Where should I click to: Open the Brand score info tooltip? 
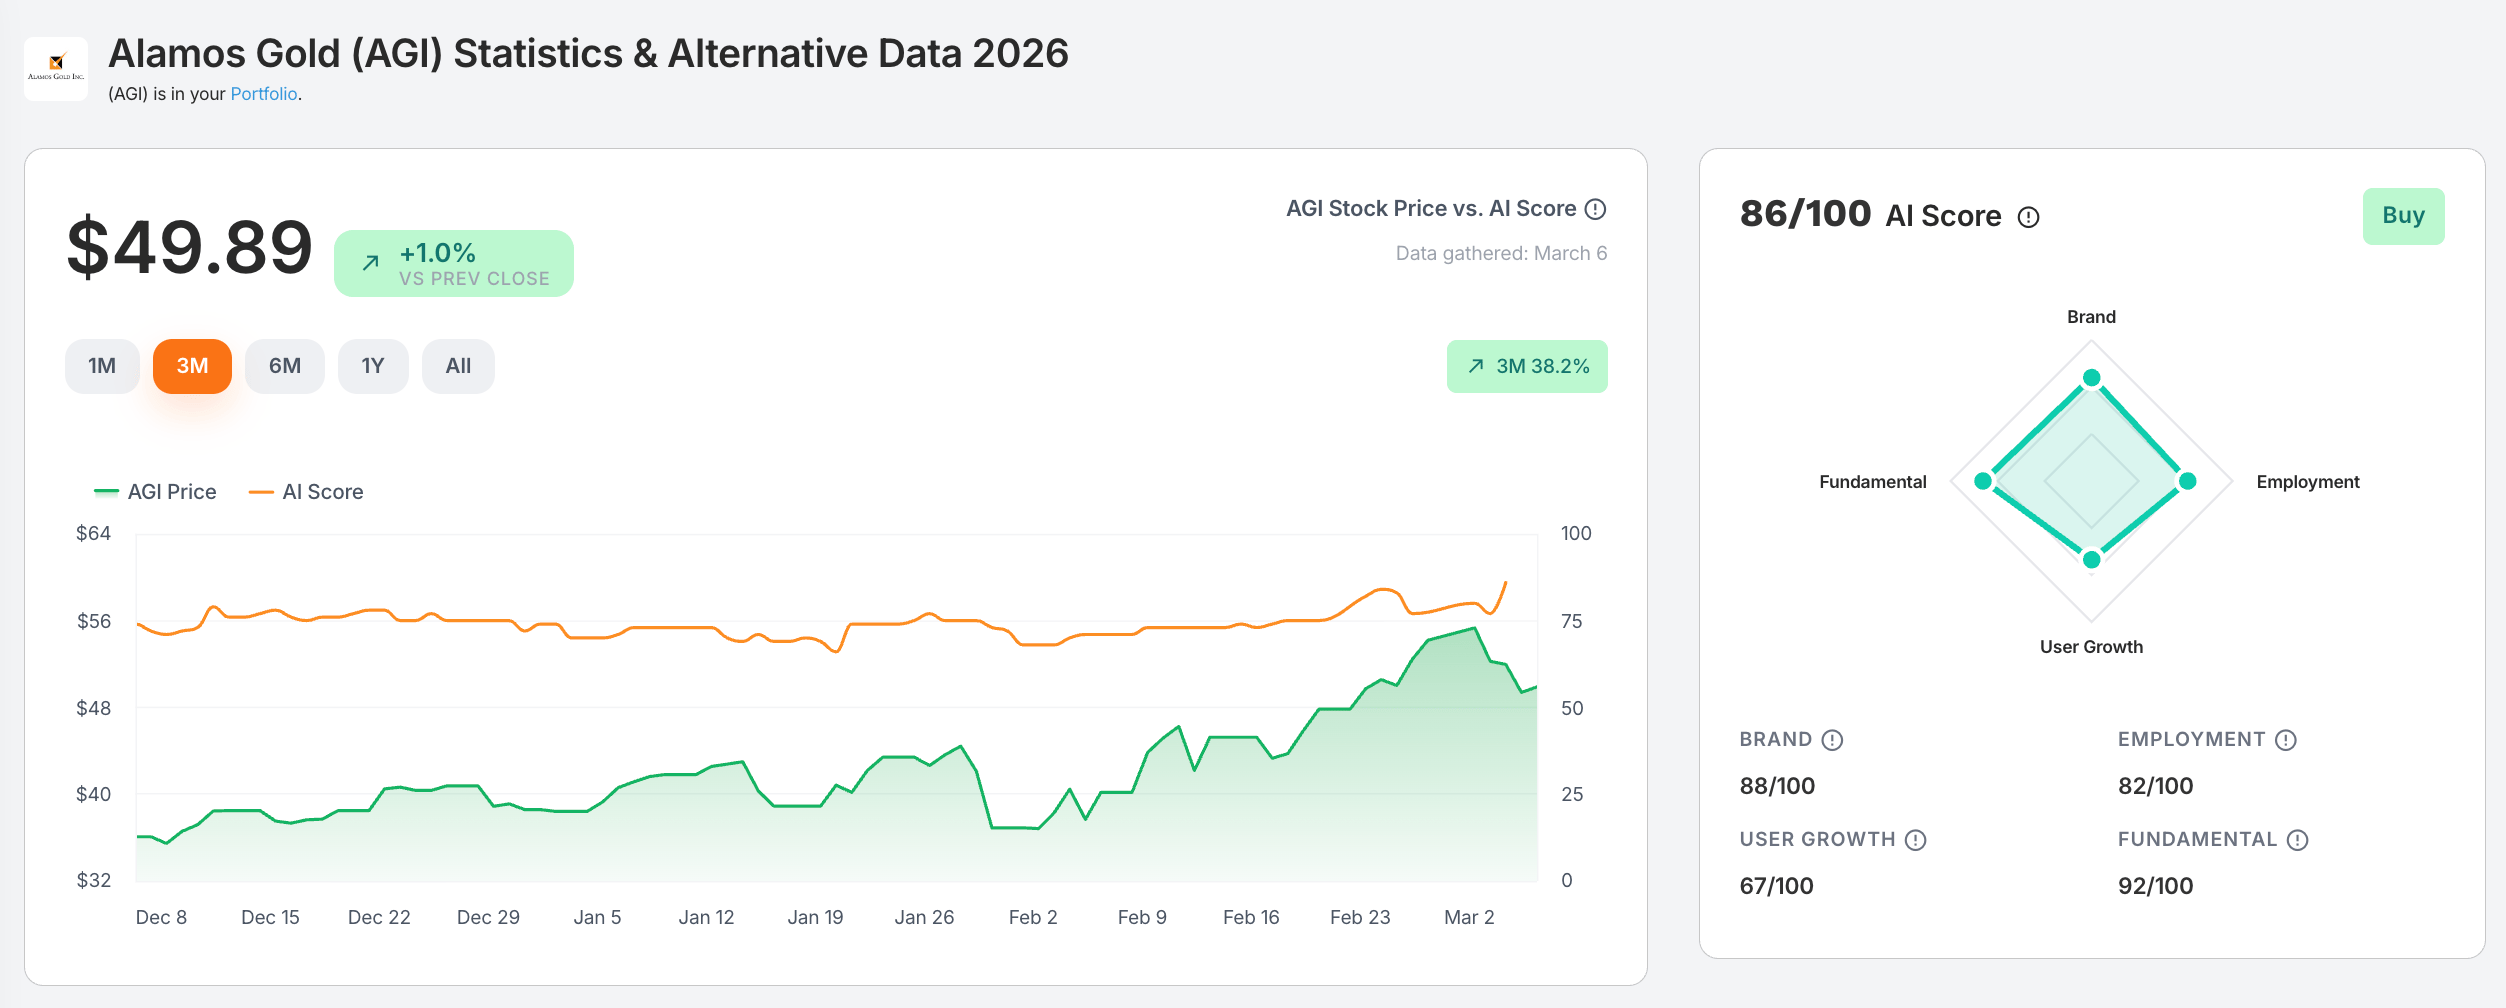tap(1832, 740)
